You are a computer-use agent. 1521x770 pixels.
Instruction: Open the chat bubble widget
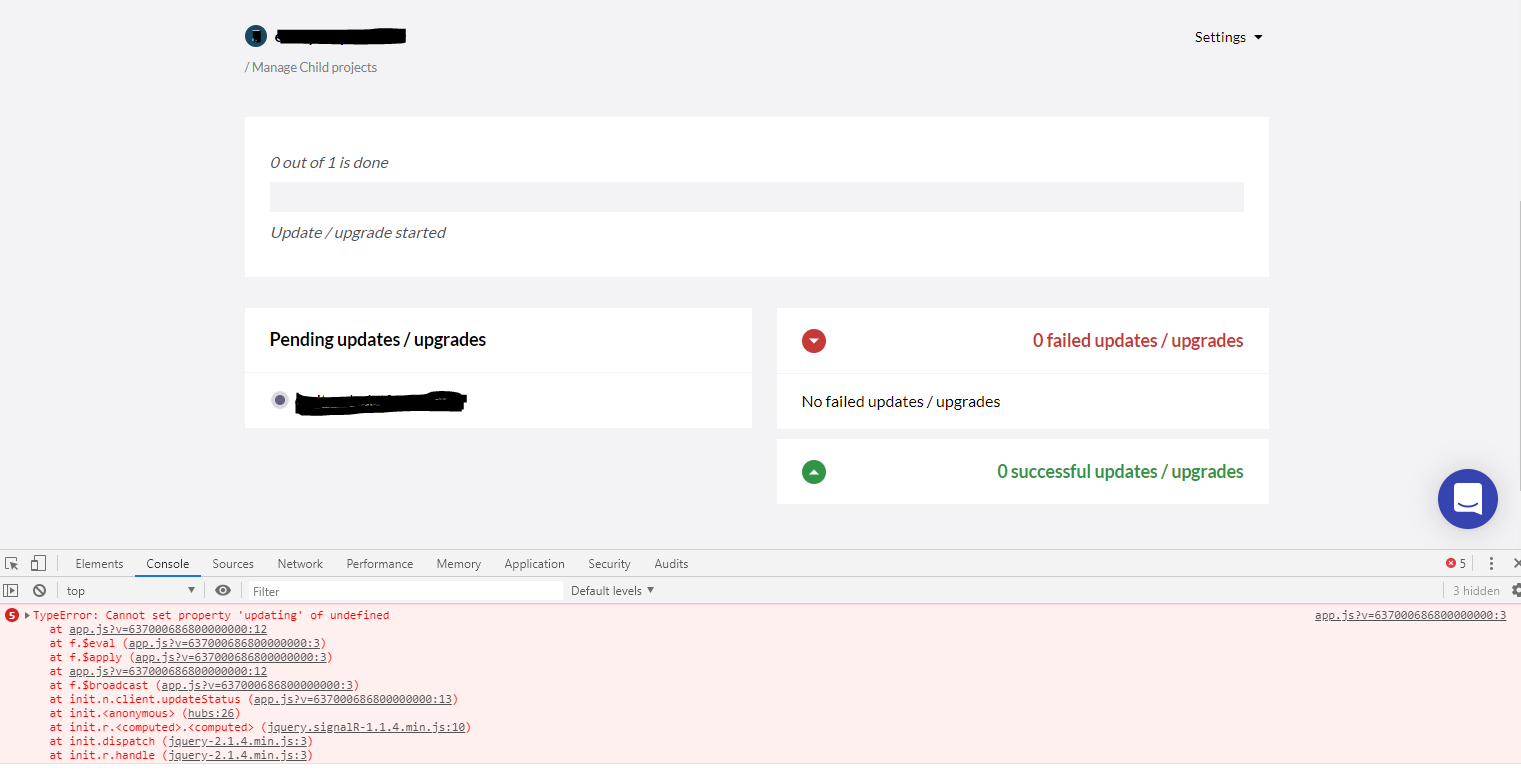(1467, 498)
